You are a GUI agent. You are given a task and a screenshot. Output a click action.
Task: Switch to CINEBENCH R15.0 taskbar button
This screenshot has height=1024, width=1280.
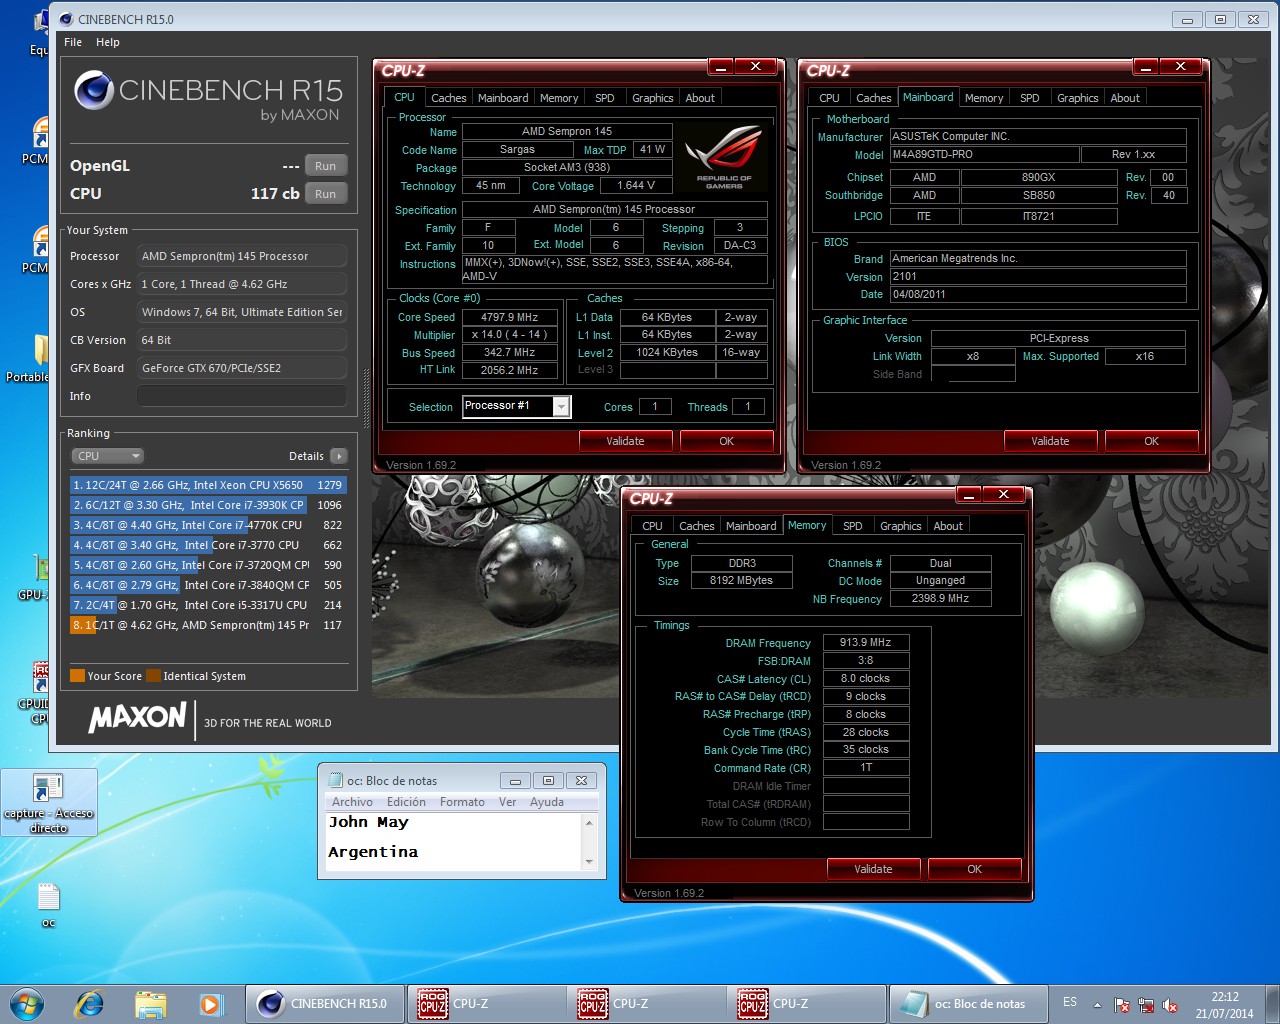[x=325, y=1004]
